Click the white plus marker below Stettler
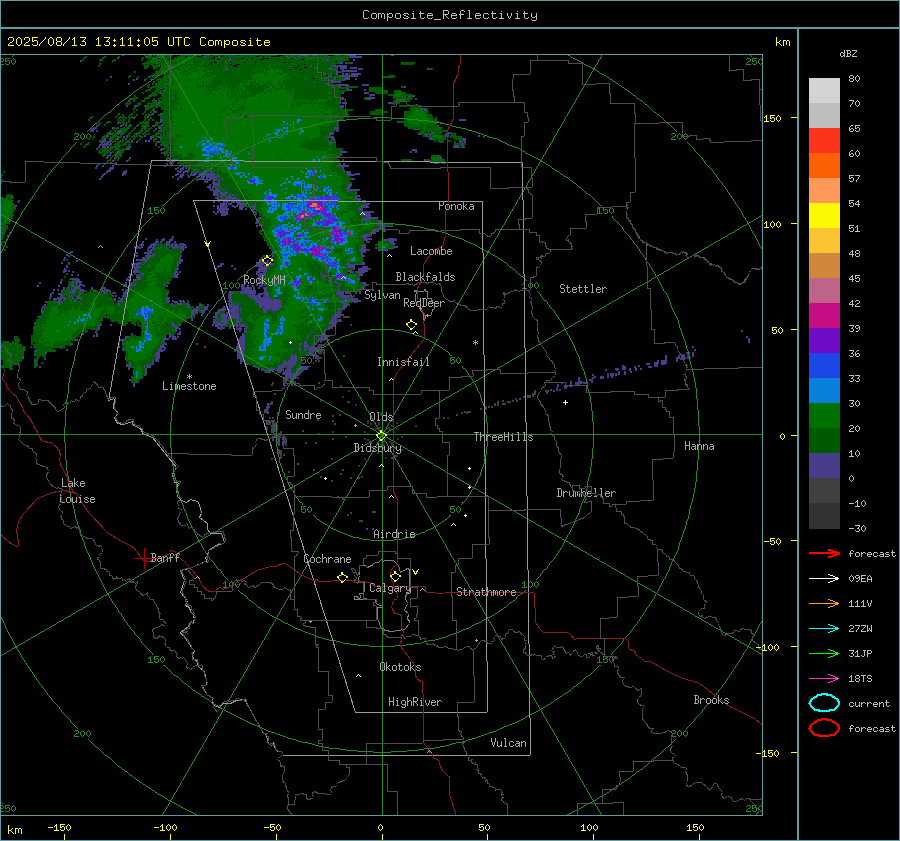900x841 pixels. 565,402
